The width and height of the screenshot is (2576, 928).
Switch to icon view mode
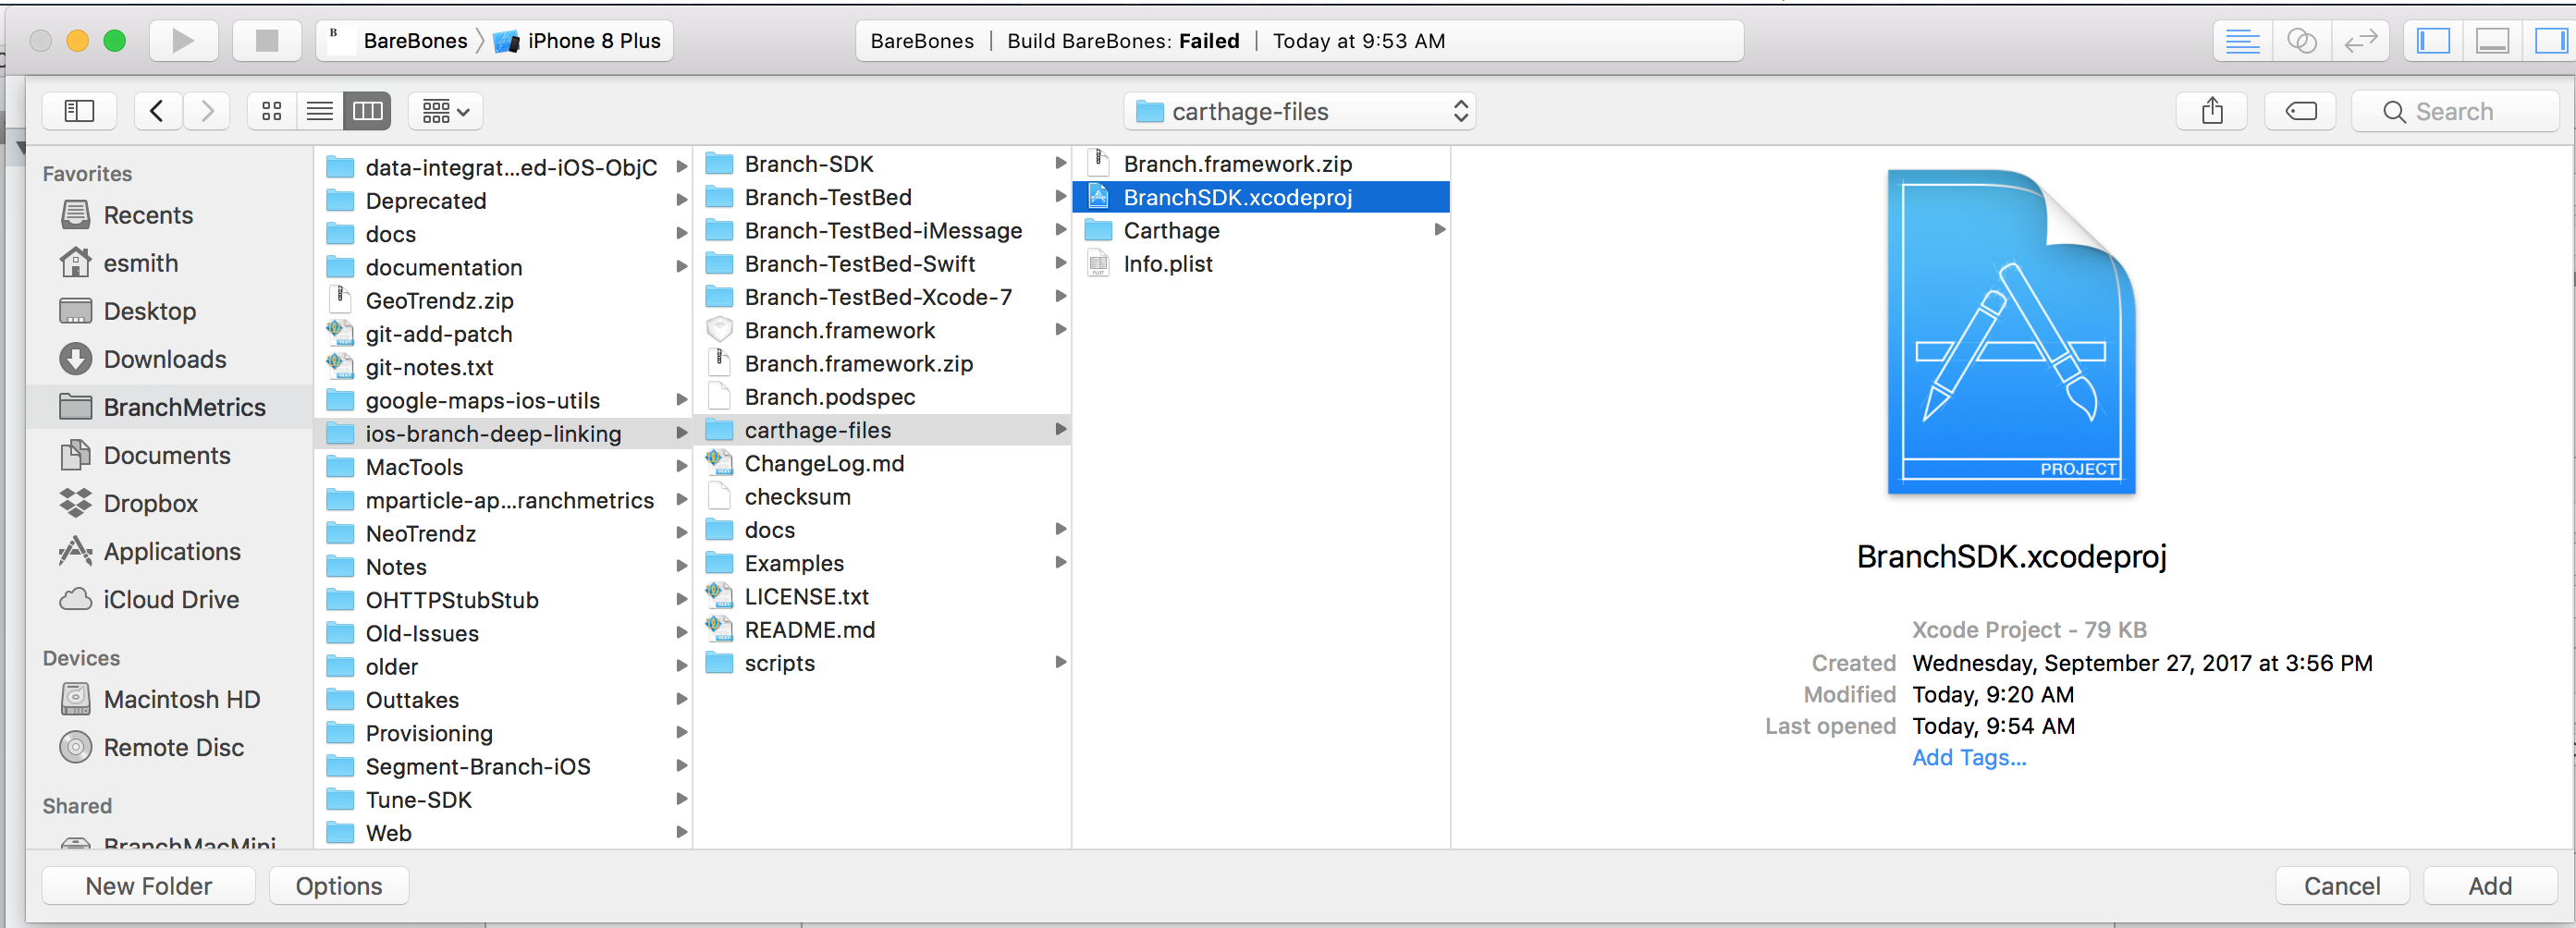coord(271,111)
